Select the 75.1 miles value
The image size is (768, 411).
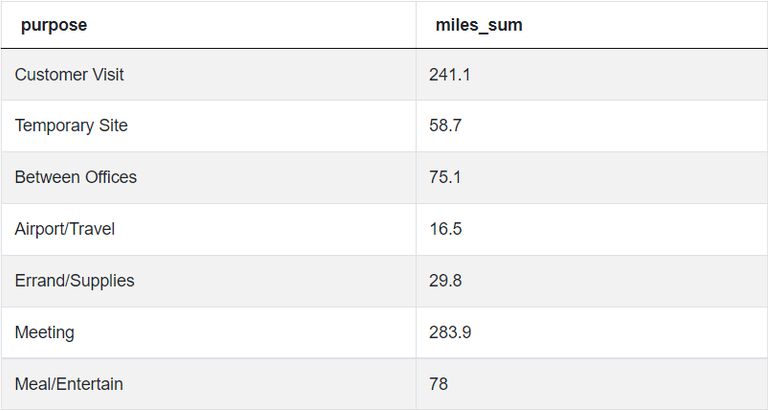[x=445, y=177]
